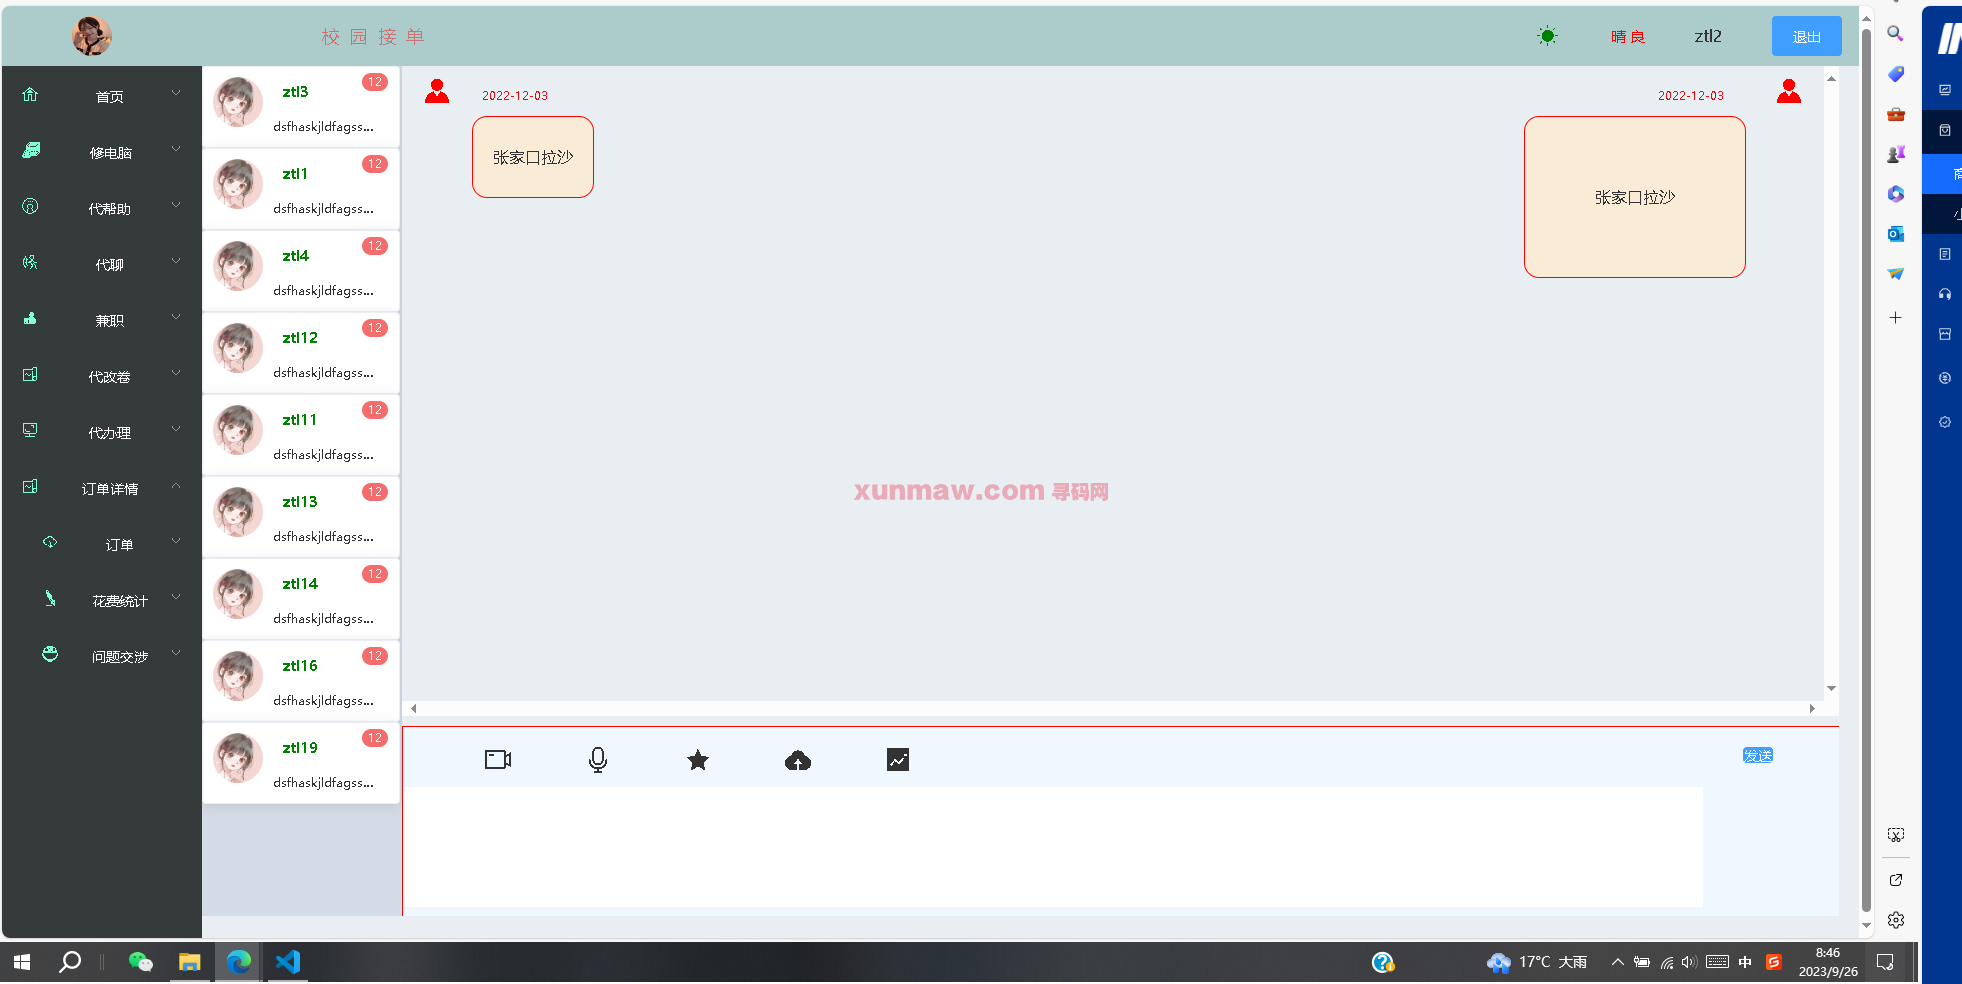Click the user avatar in top header
The height and width of the screenshot is (984, 1962).
click(x=91, y=36)
